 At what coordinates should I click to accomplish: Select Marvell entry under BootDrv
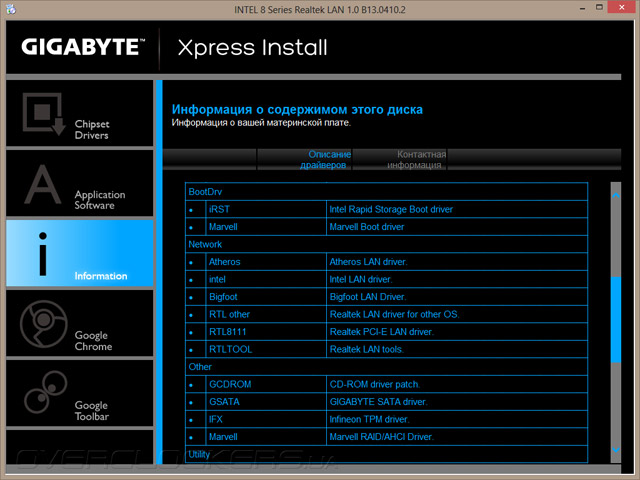pyautogui.click(x=223, y=227)
